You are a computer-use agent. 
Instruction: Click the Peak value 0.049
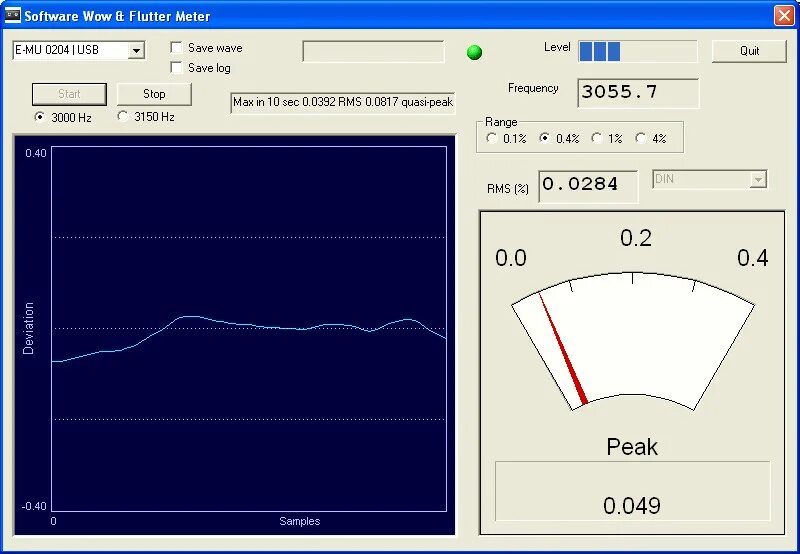tap(632, 505)
